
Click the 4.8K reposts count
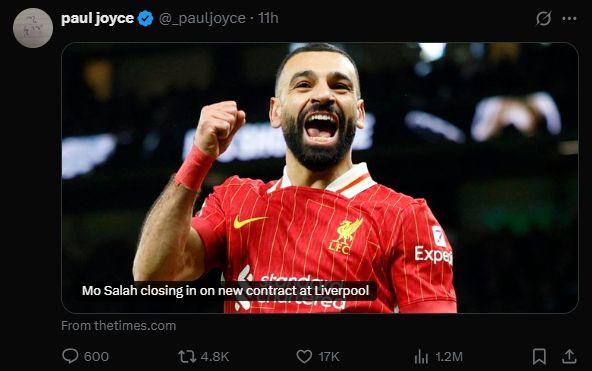pyautogui.click(x=215, y=356)
